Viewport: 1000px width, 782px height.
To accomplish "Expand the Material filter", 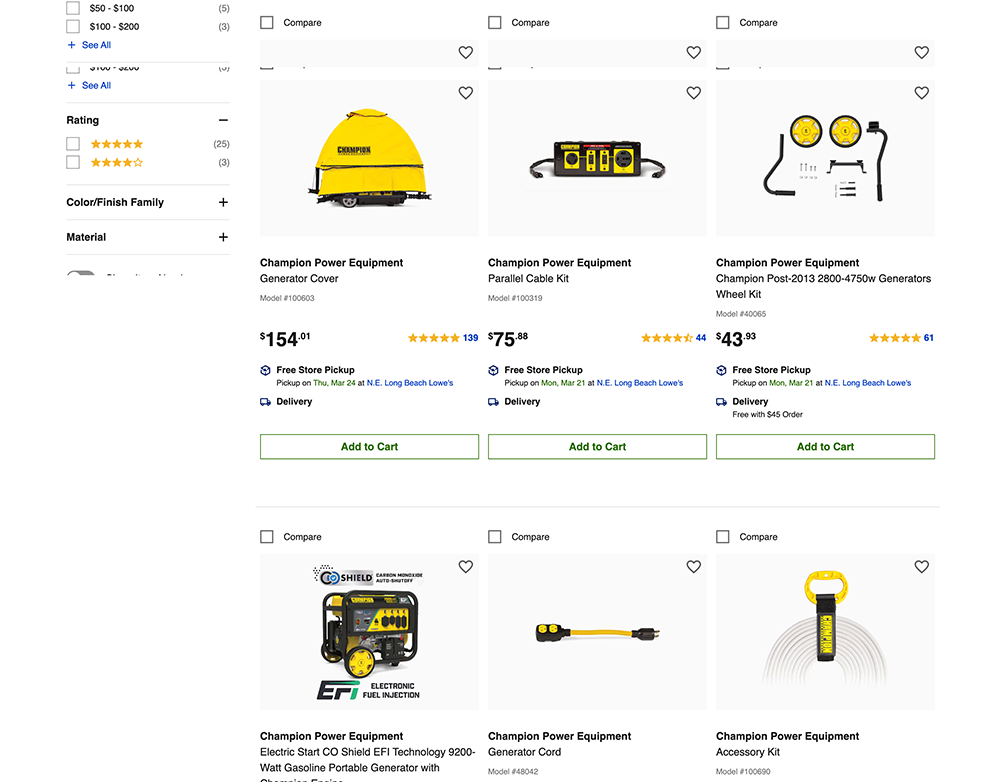I will 223,237.
